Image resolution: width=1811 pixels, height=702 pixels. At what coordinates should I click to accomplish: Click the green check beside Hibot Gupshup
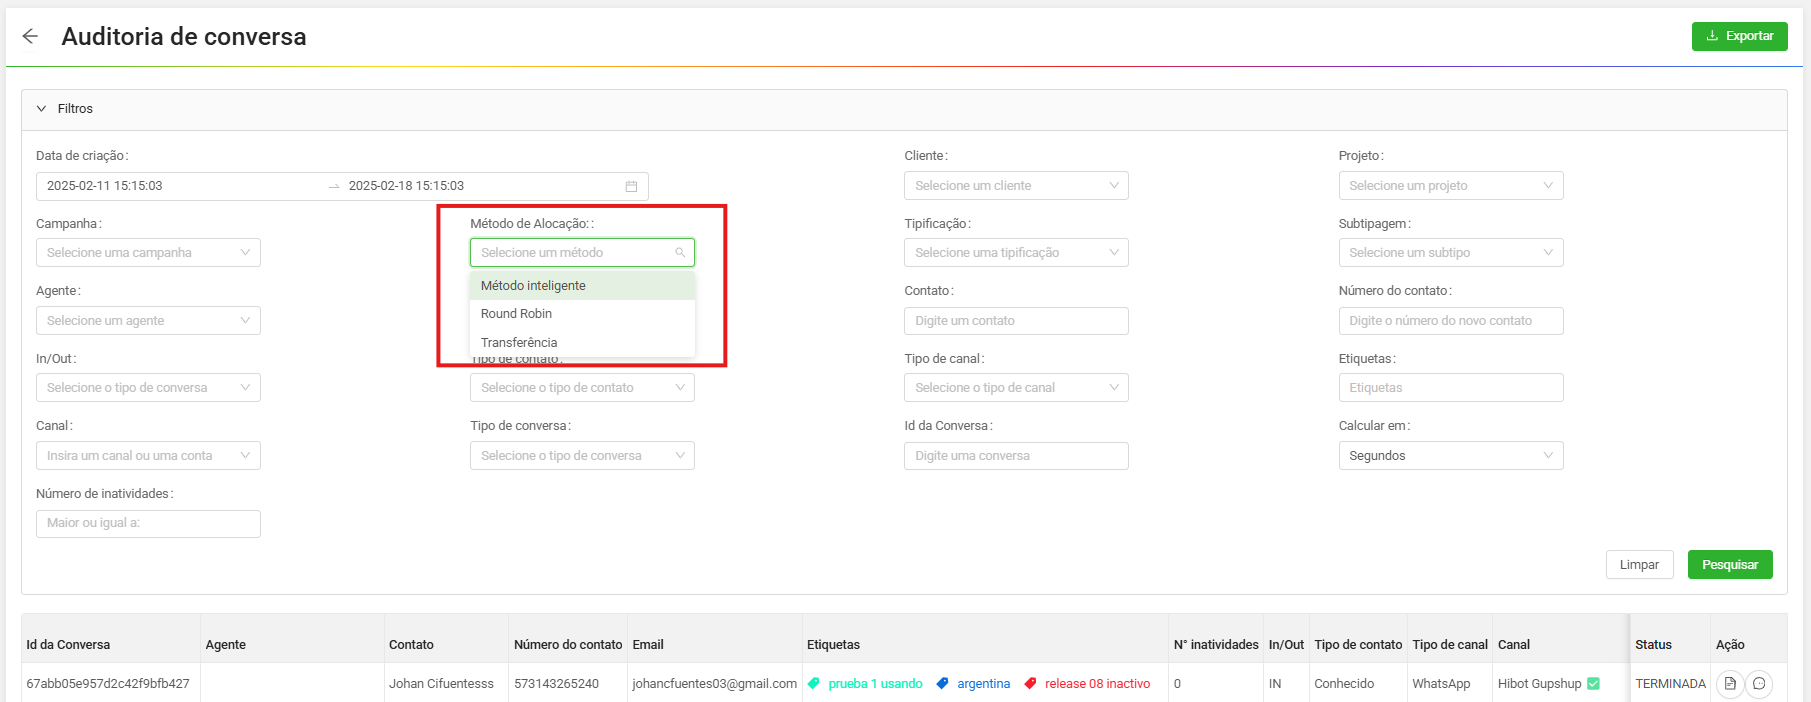pyautogui.click(x=1593, y=684)
